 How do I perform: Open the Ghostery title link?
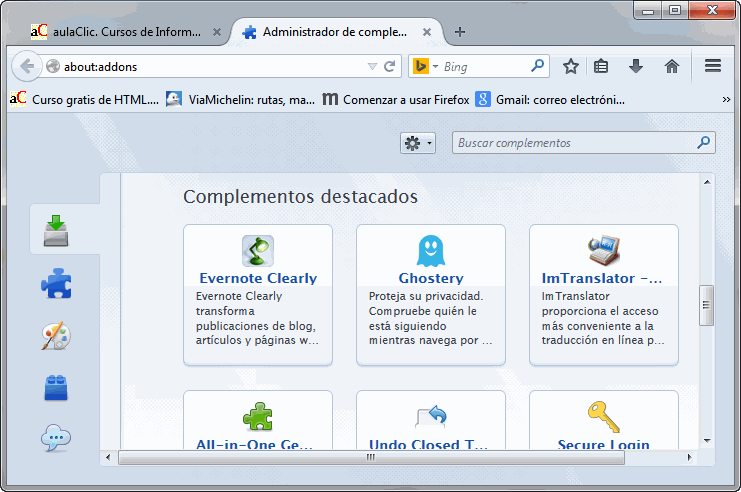(431, 278)
